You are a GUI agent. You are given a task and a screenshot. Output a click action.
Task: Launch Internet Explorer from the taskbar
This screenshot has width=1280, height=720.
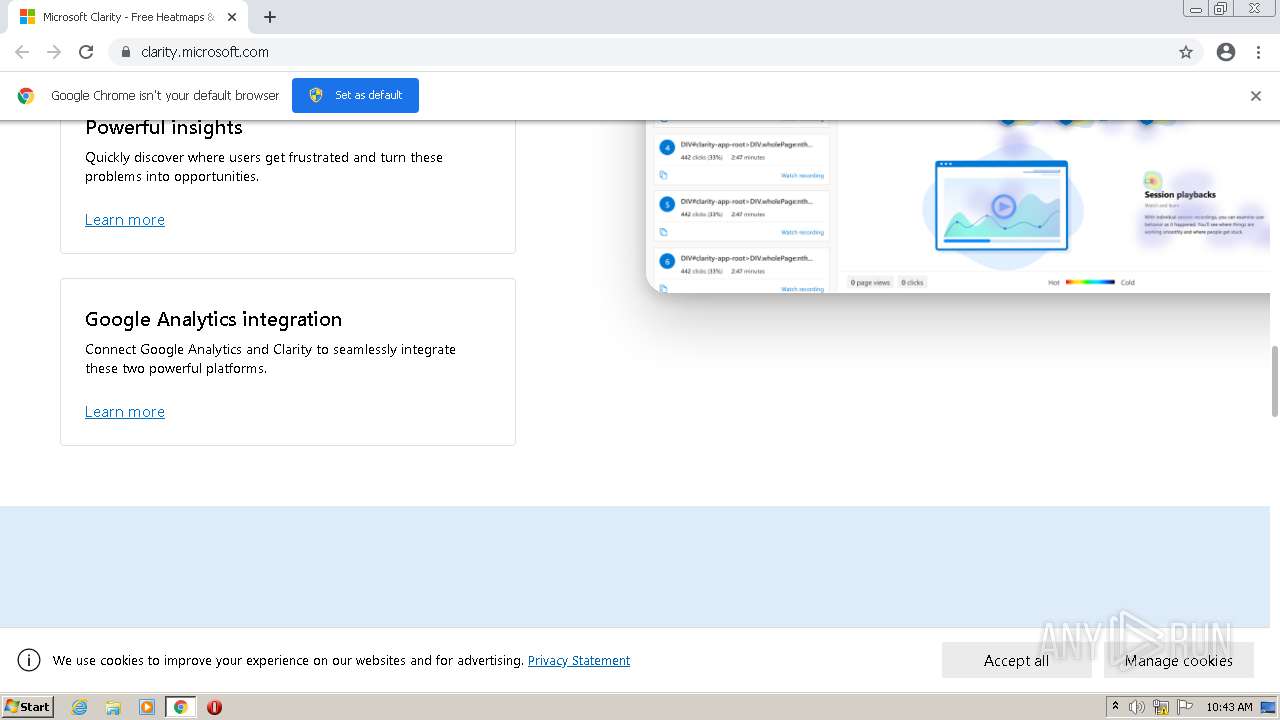click(x=79, y=707)
